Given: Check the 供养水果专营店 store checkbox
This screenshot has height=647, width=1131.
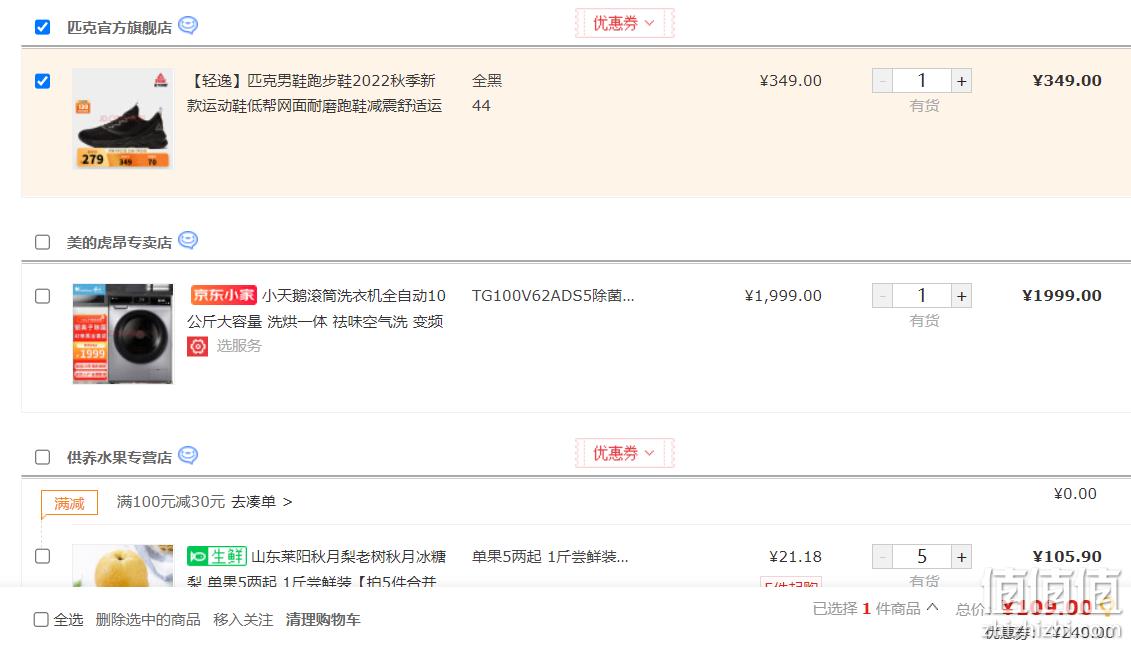Looking at the screenshot, I should point(43,457).
